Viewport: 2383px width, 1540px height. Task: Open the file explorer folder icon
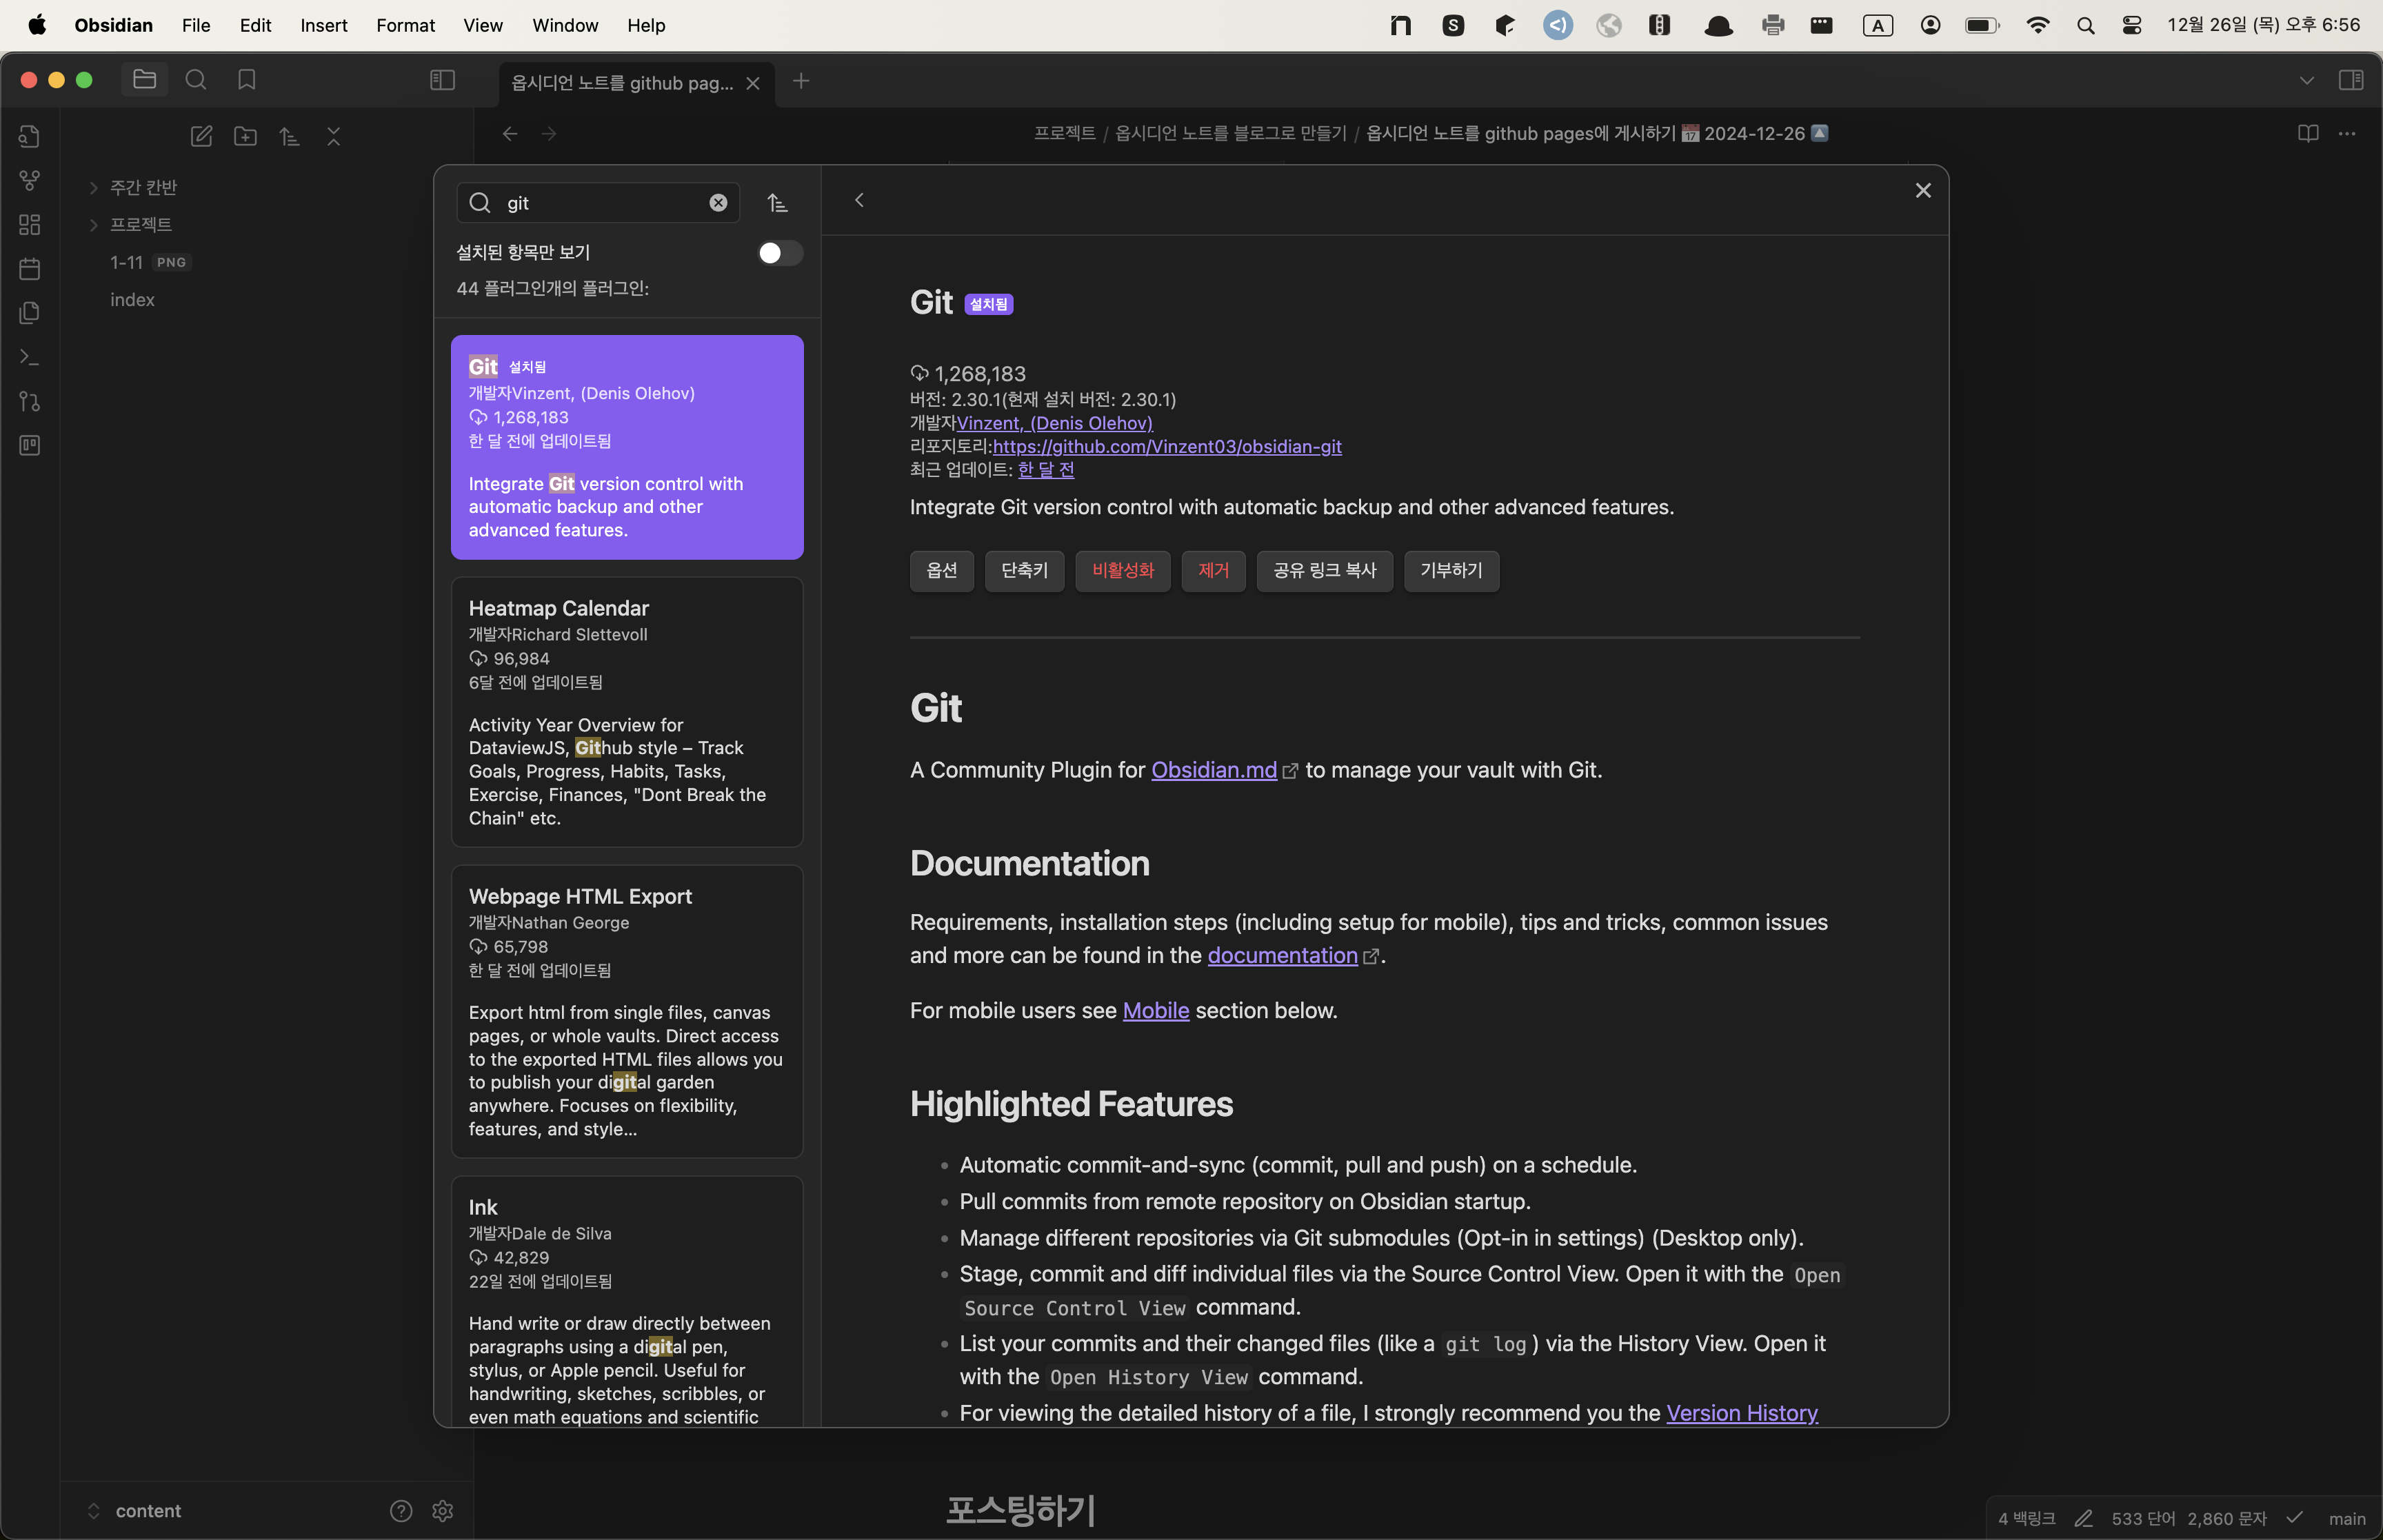click(145, 79)
